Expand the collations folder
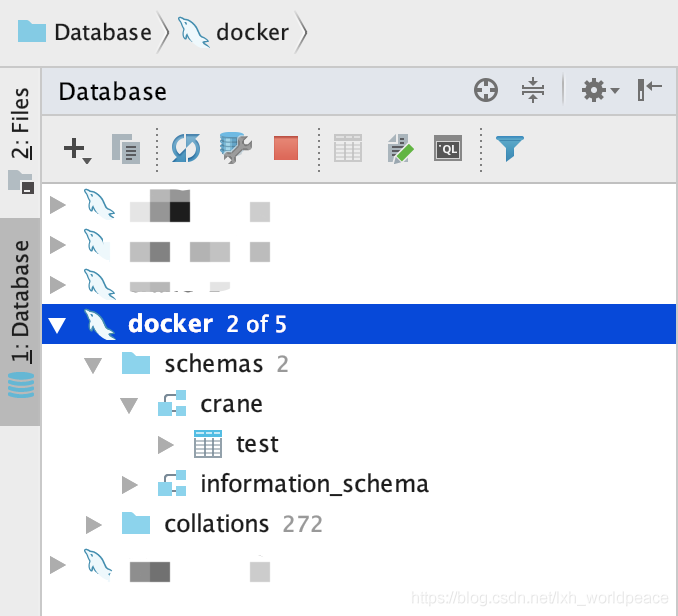Image resolution: width=678 pixels, height=616 pixels. (x=93, y=525)
